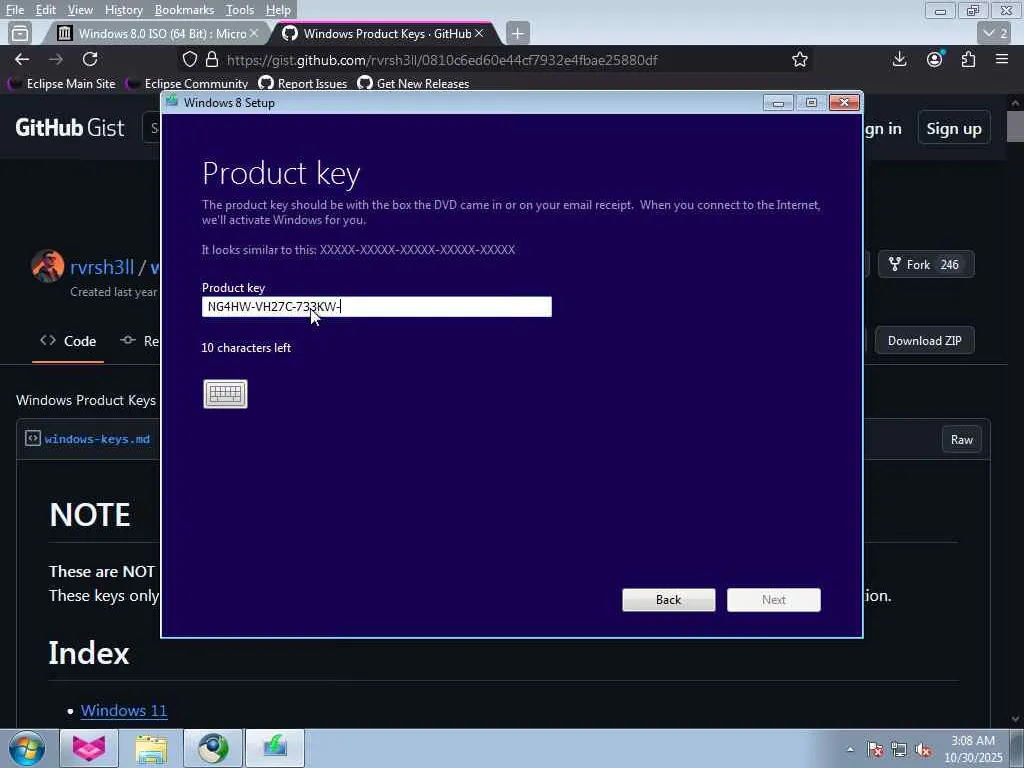Close the Windows Product Keys GitHub tab
This screenshot has width=1024, height=768.
click(479, 33)
